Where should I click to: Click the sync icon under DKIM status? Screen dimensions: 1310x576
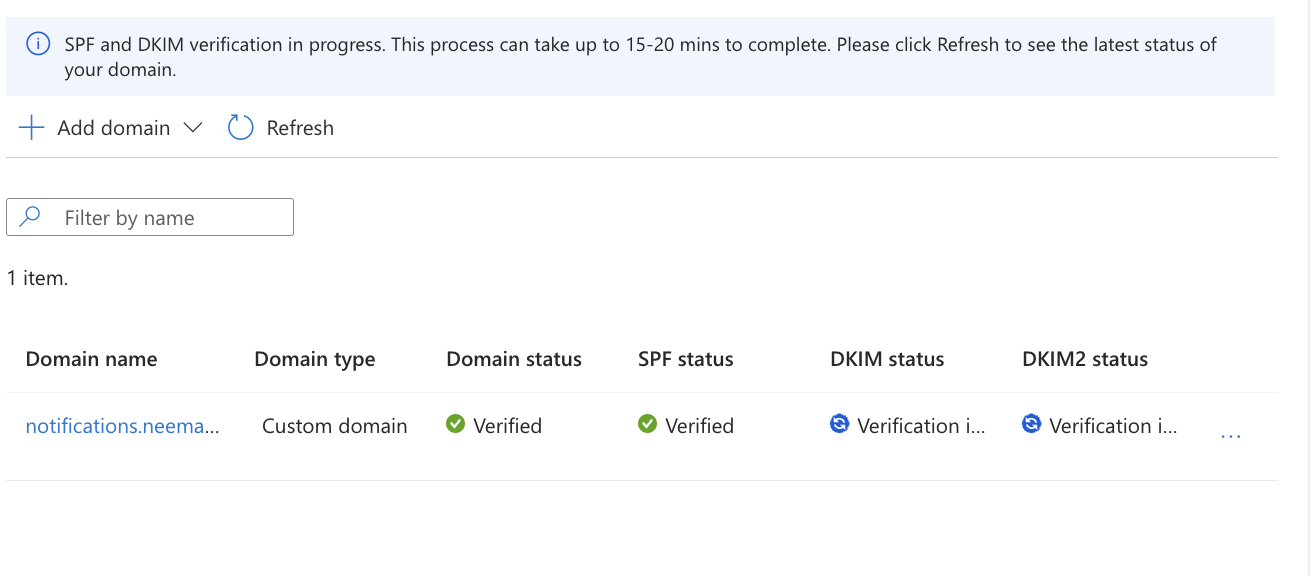pyautogui.click(x=840, y=424)
